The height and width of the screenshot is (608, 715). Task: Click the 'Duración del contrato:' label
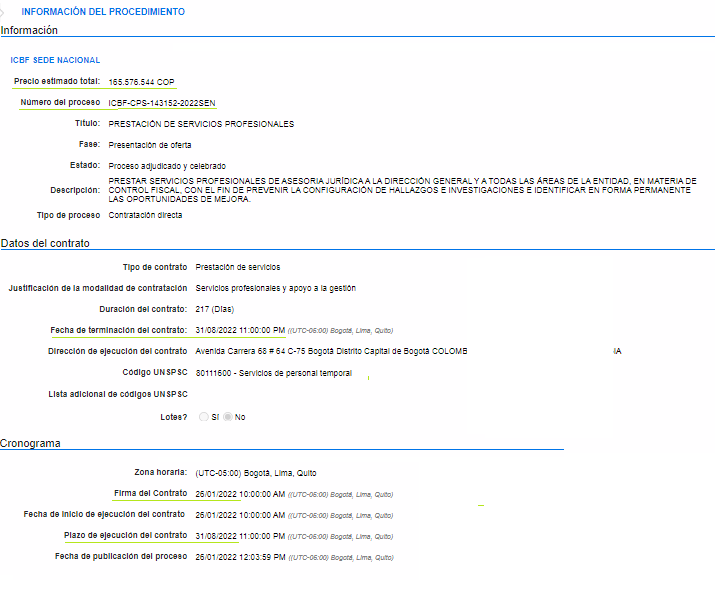[143, 309]
